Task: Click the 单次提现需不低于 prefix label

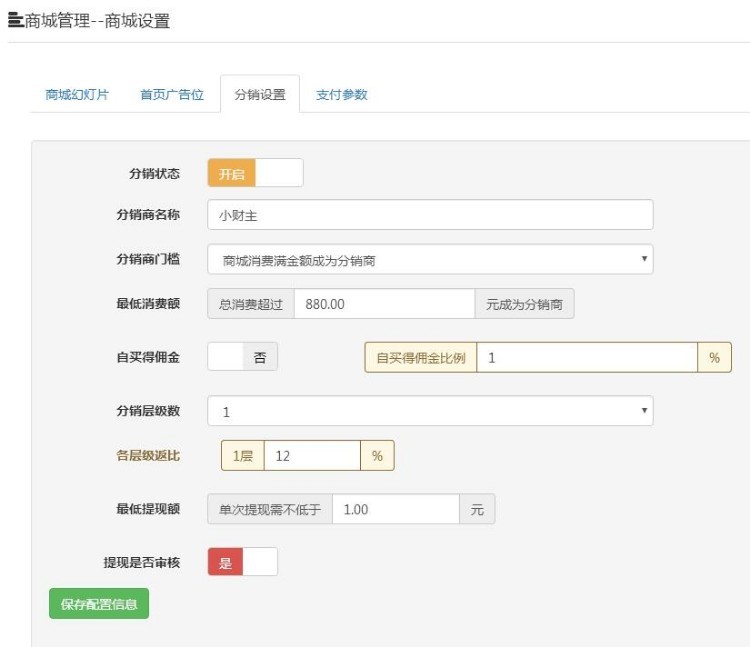Action: (x=269, y=509)
